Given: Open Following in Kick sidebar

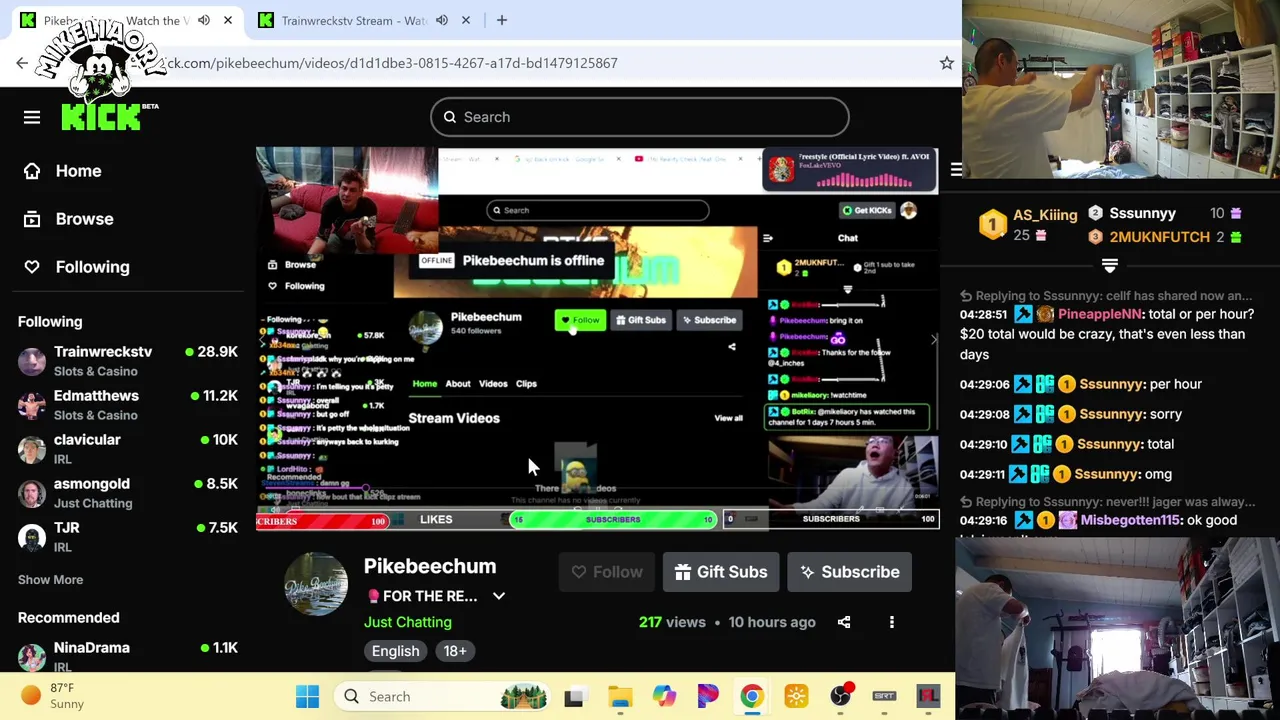Looking at the screenshot, I should point(78,267).
